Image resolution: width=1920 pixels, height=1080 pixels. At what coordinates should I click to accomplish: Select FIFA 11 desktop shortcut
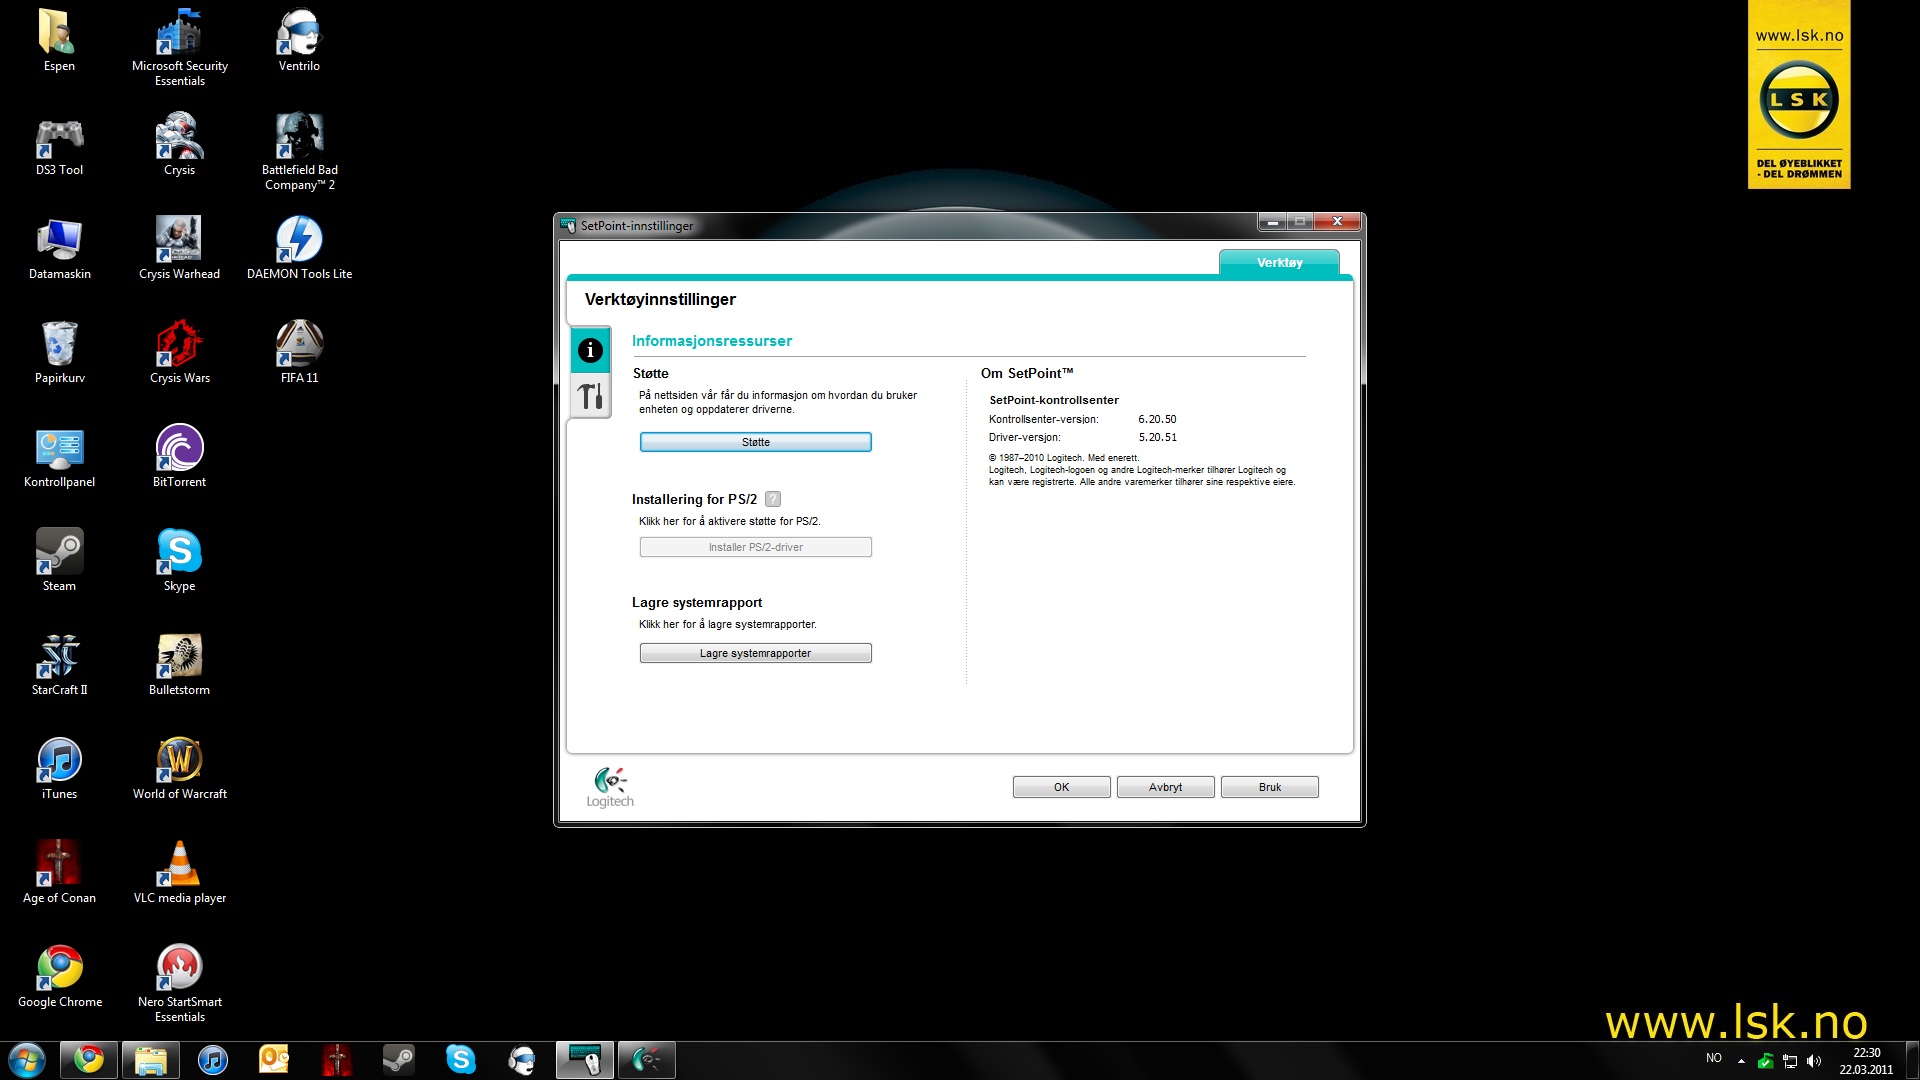299,354
